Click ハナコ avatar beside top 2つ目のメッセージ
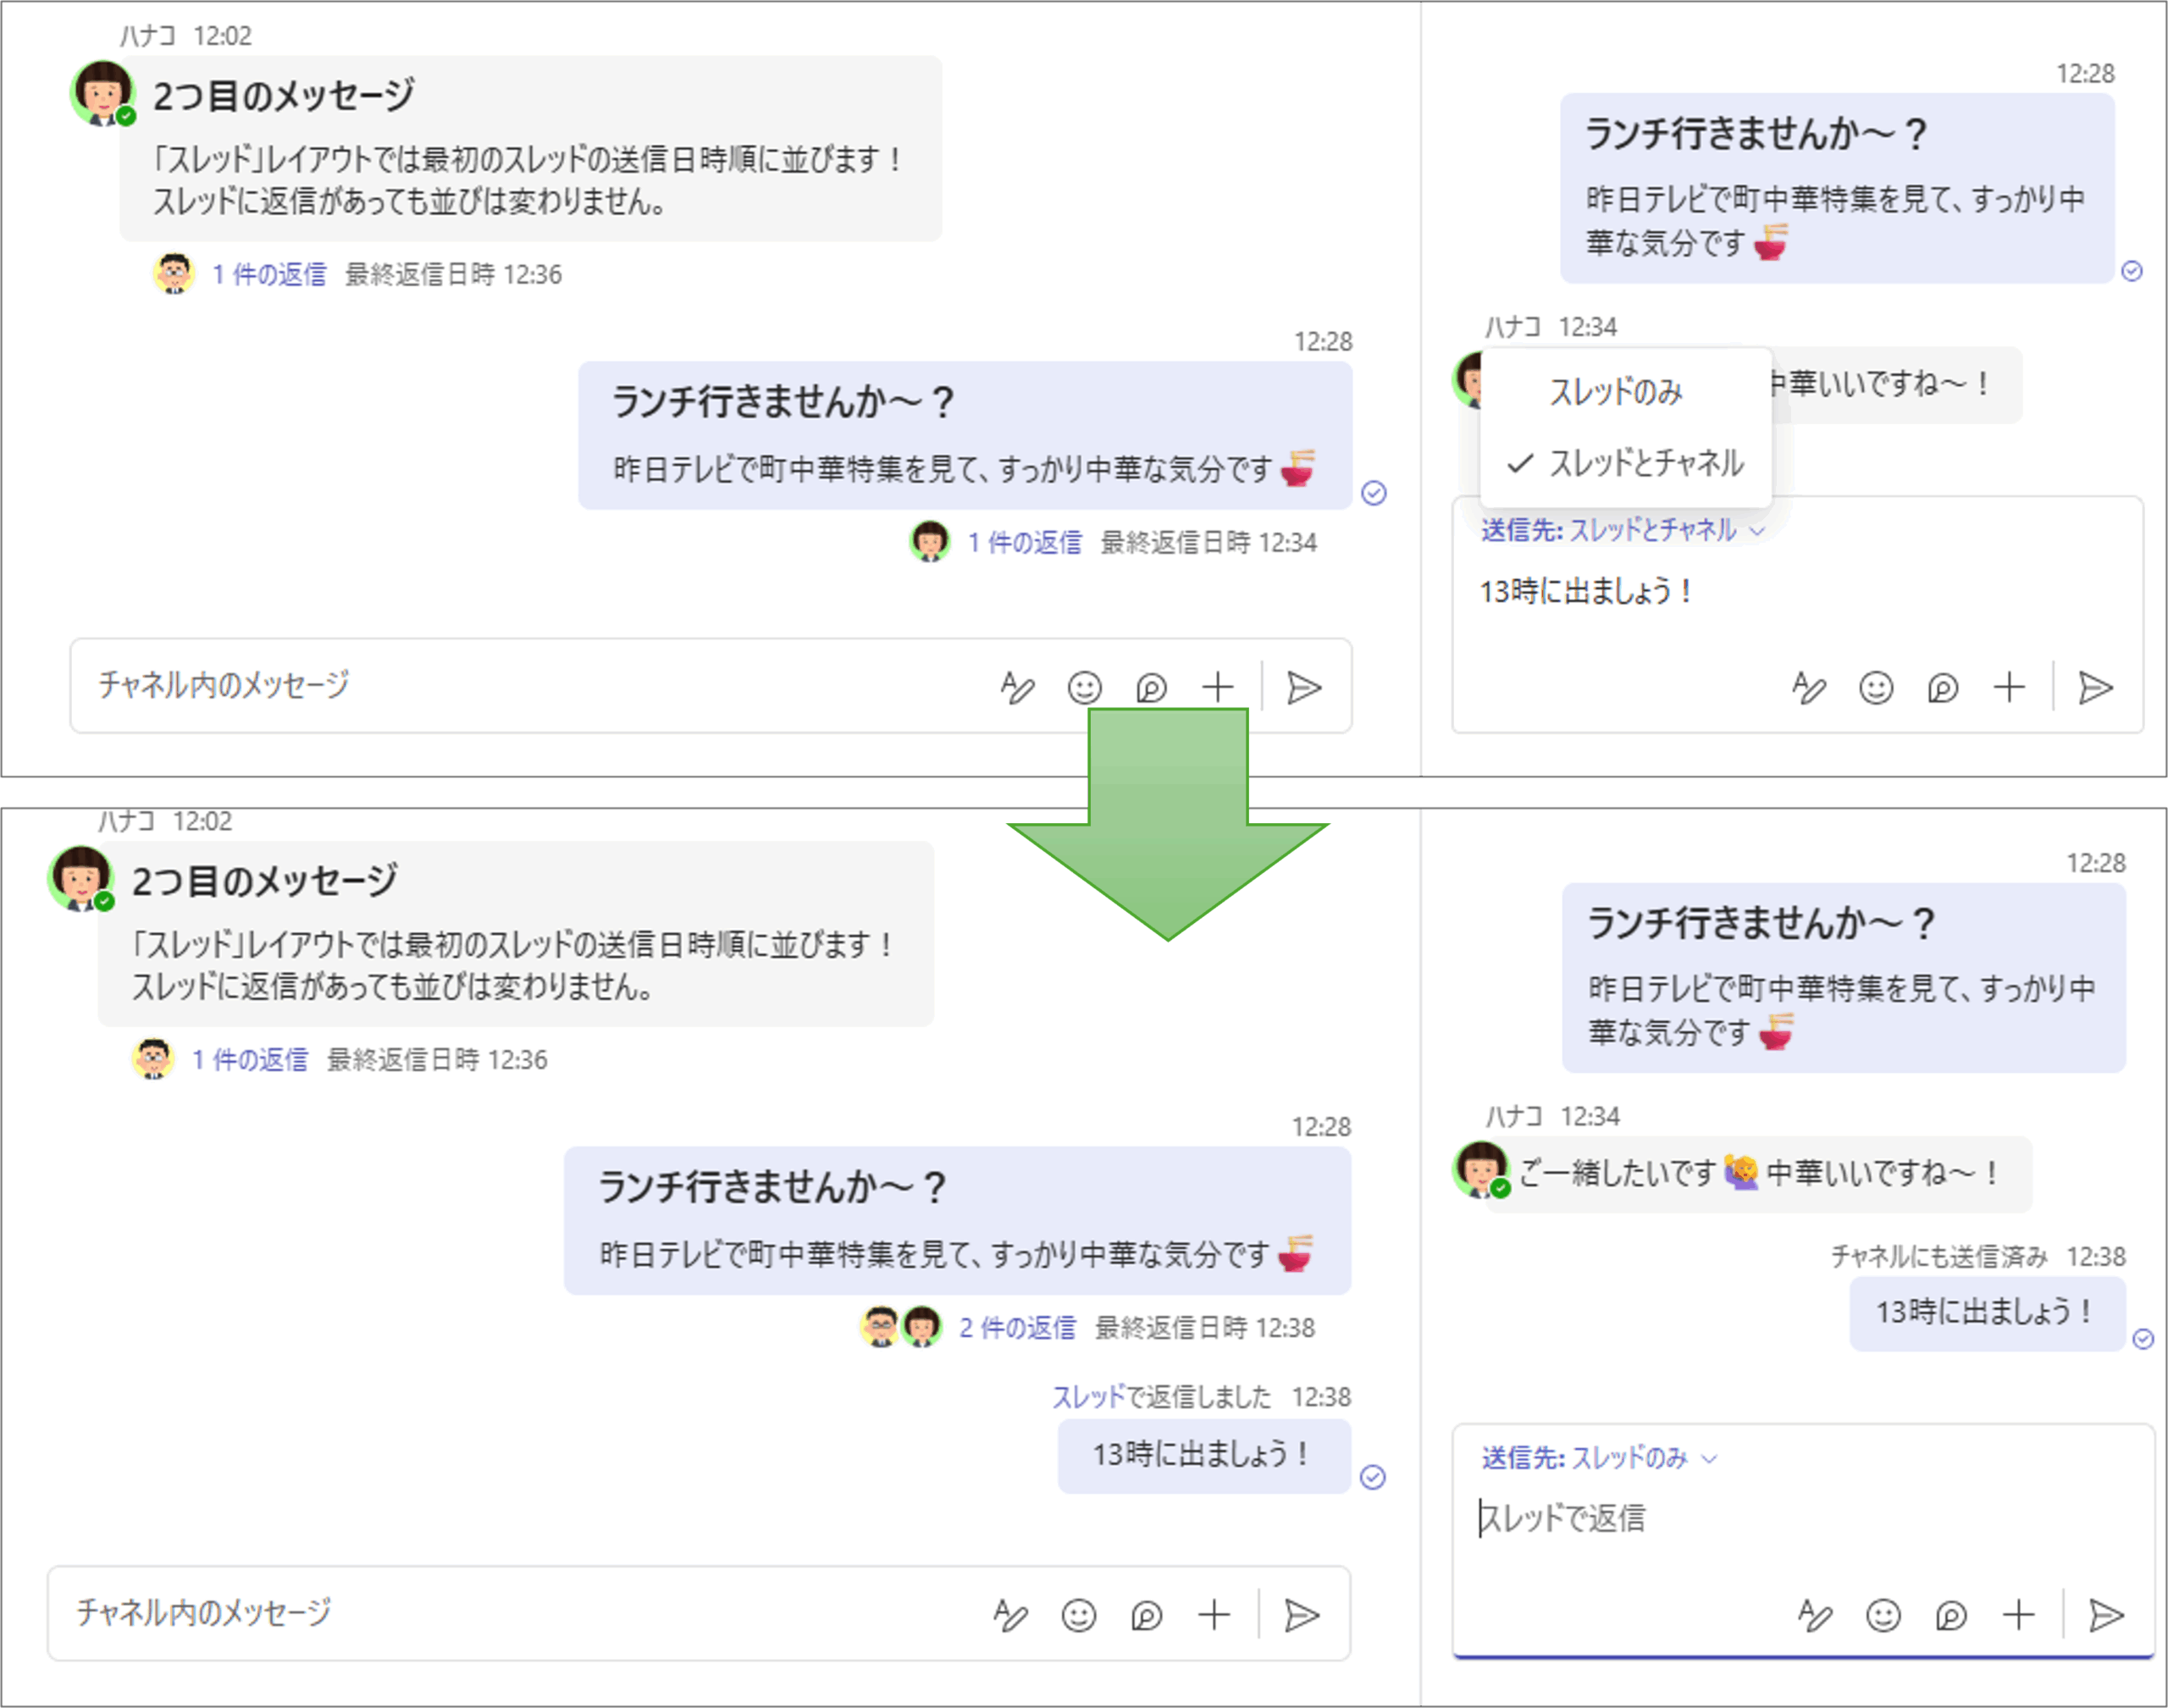 coord(102,92)
